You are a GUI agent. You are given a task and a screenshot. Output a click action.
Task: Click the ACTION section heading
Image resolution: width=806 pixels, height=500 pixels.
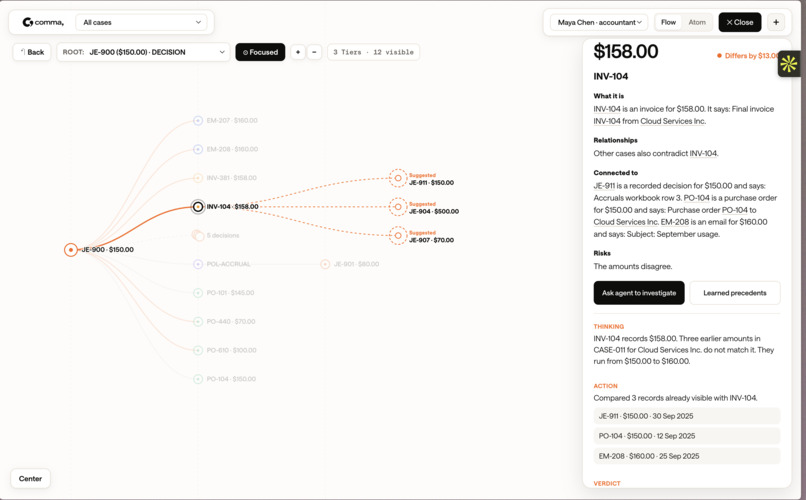[606, 386]
